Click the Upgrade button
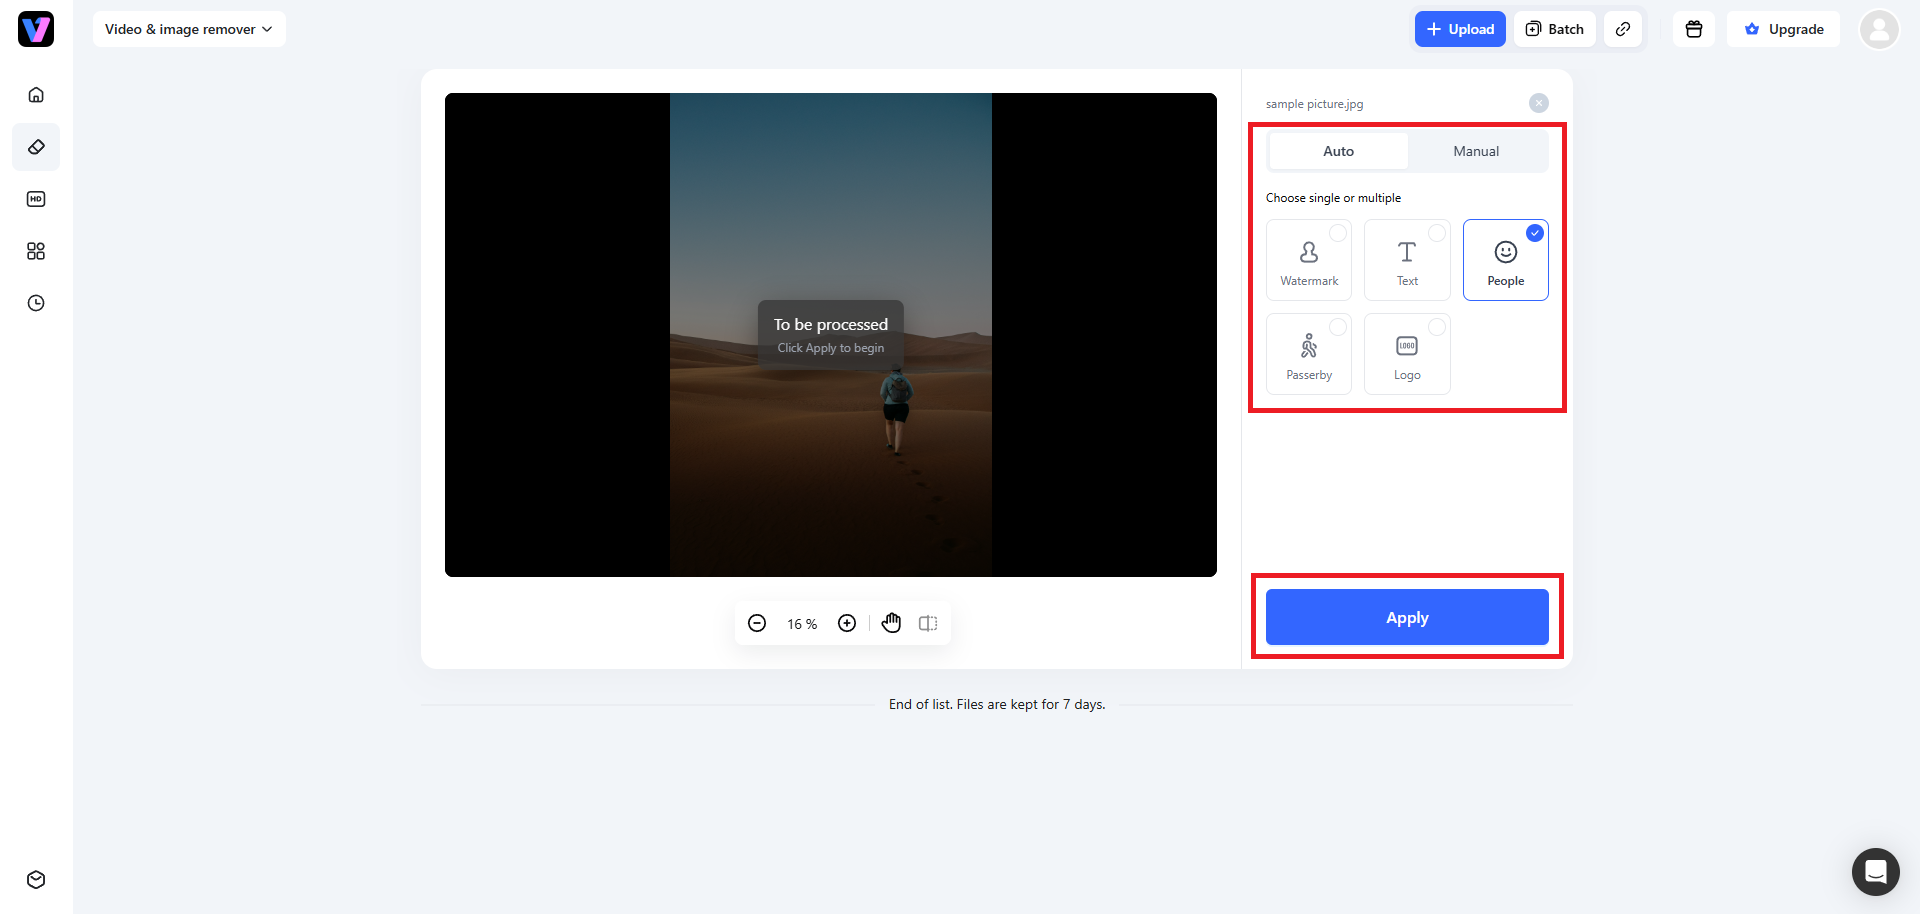This screenshot has height=914, width=1920. (1784, 29)
